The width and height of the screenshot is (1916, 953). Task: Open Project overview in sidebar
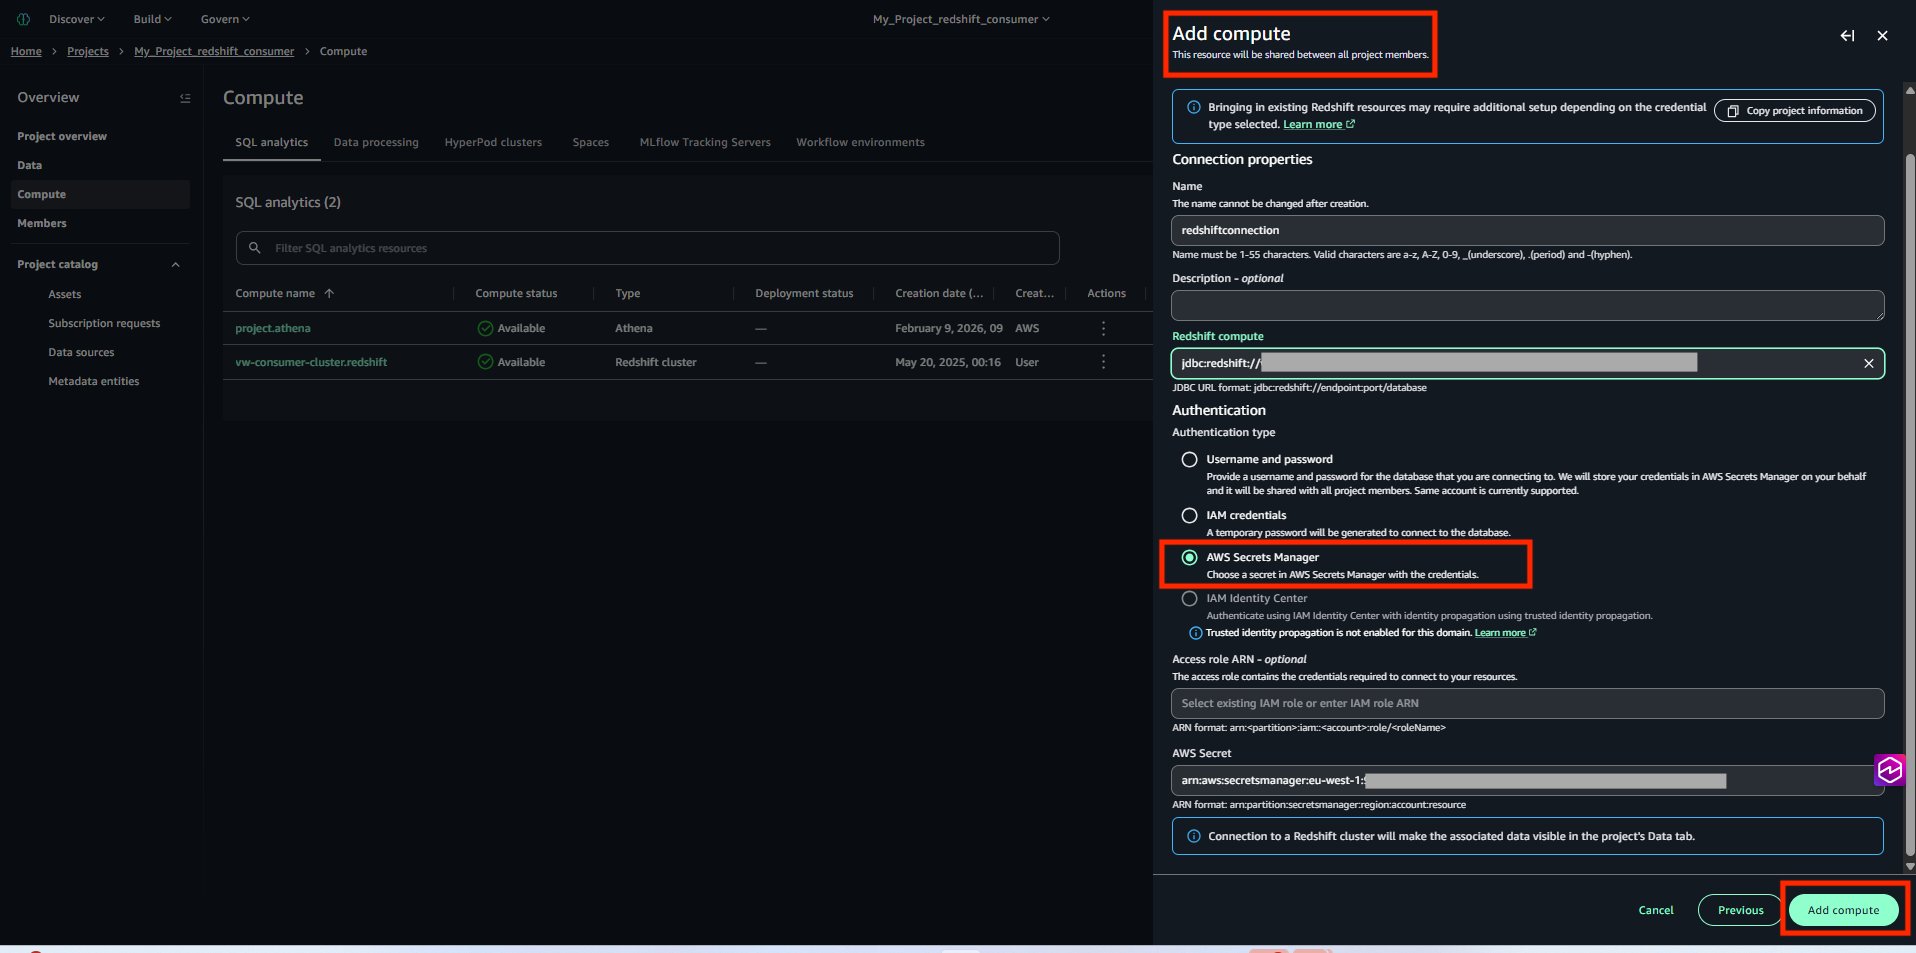pos(62,136)
